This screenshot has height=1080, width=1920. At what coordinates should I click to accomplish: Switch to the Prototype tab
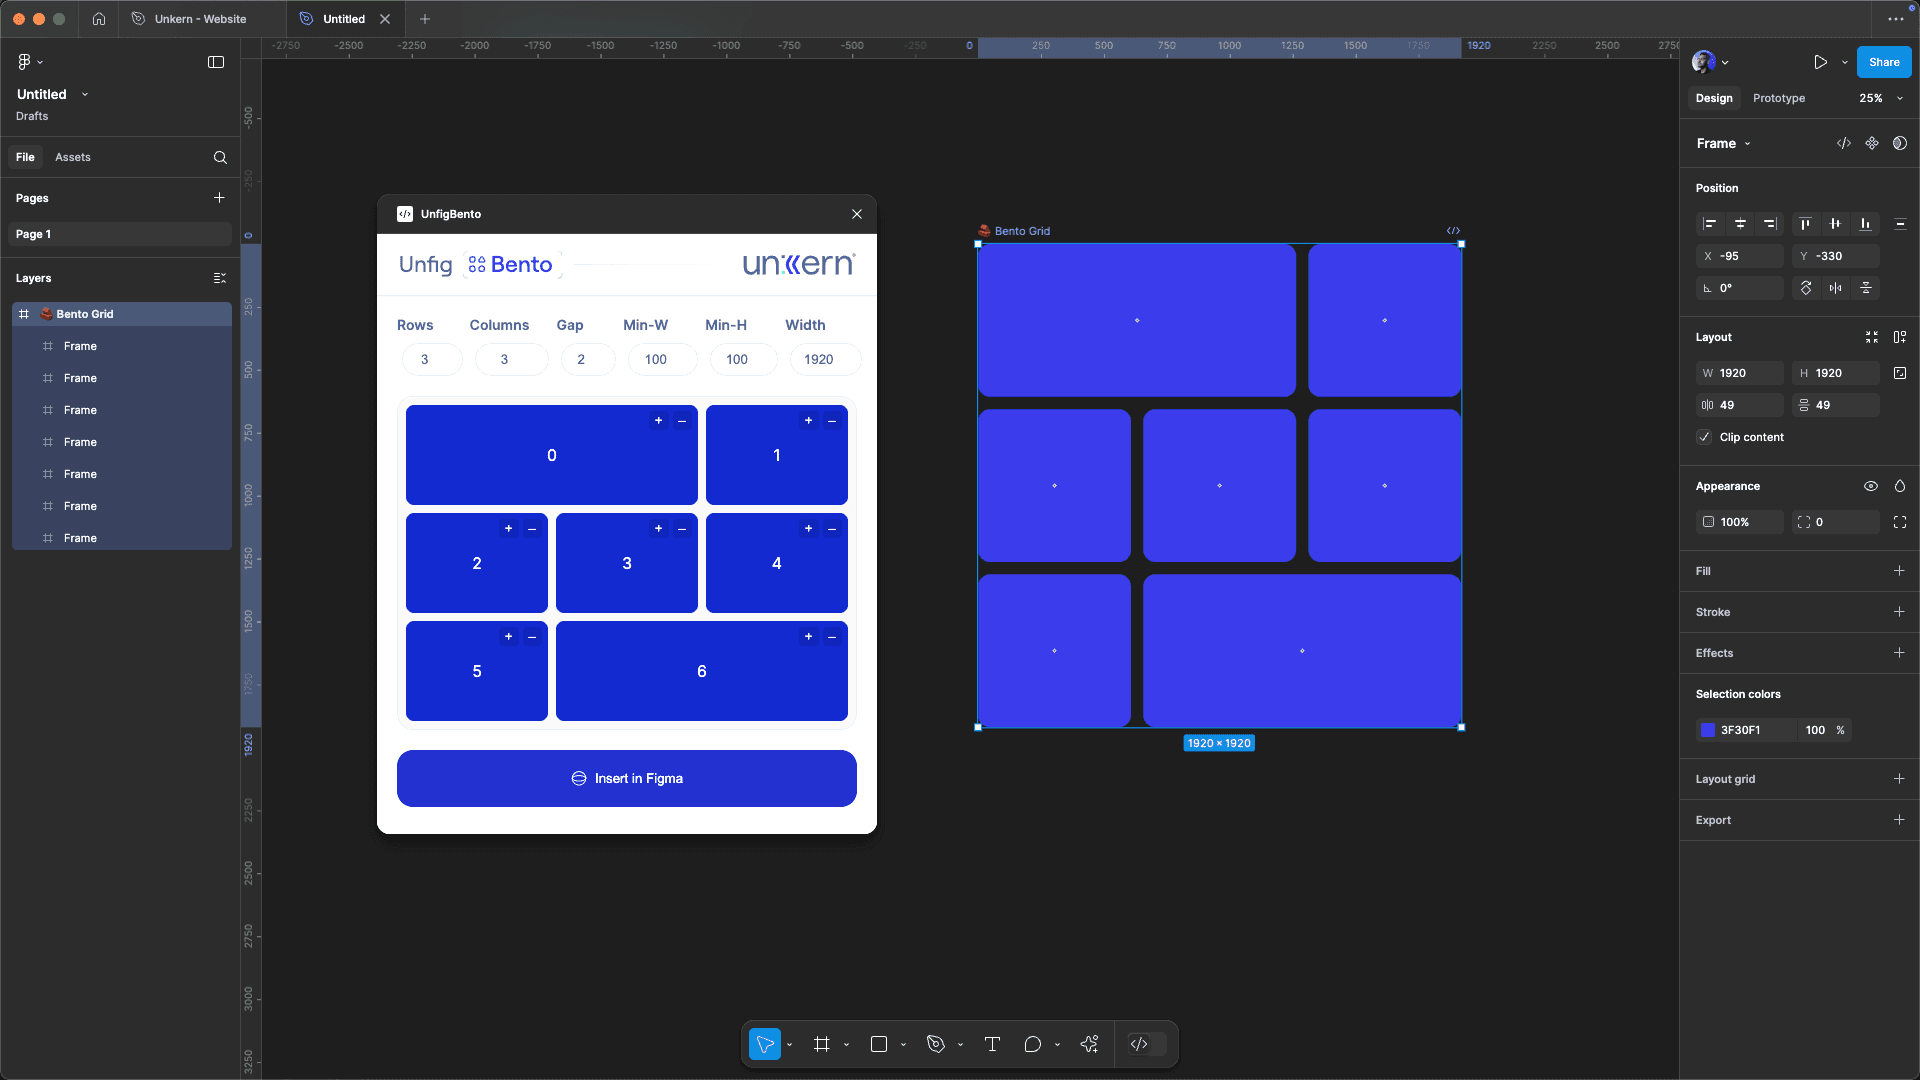pyautogui.click(x=1778, y=98)
